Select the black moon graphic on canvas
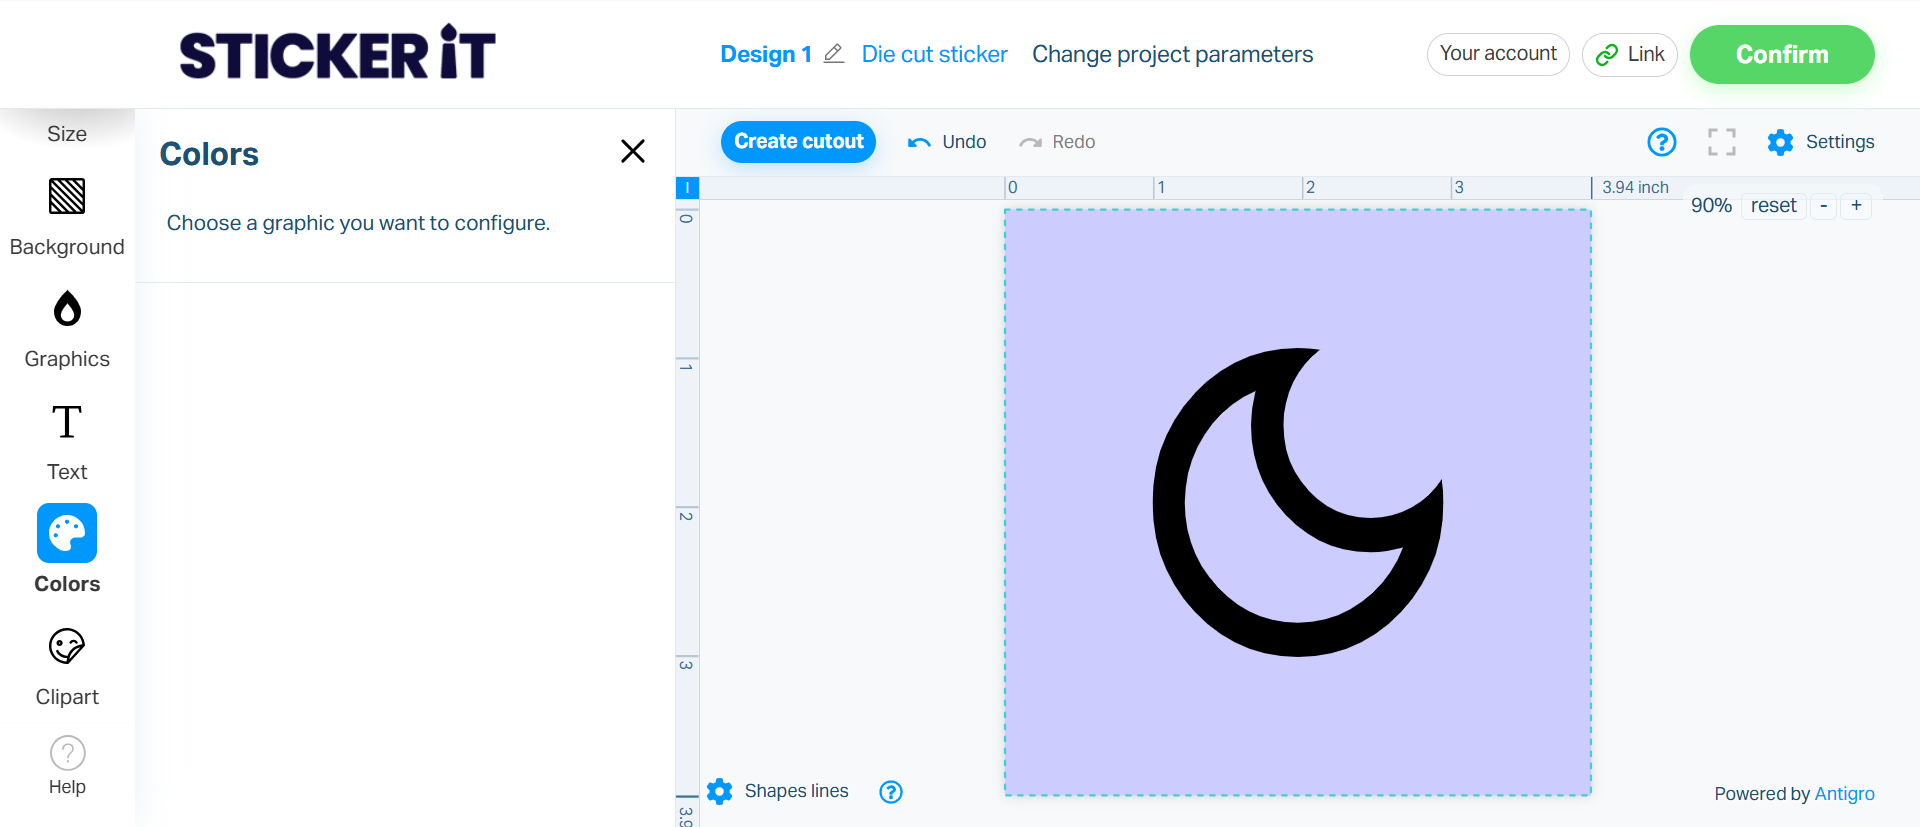1920x827 pixels. (x=1297, y=502)
